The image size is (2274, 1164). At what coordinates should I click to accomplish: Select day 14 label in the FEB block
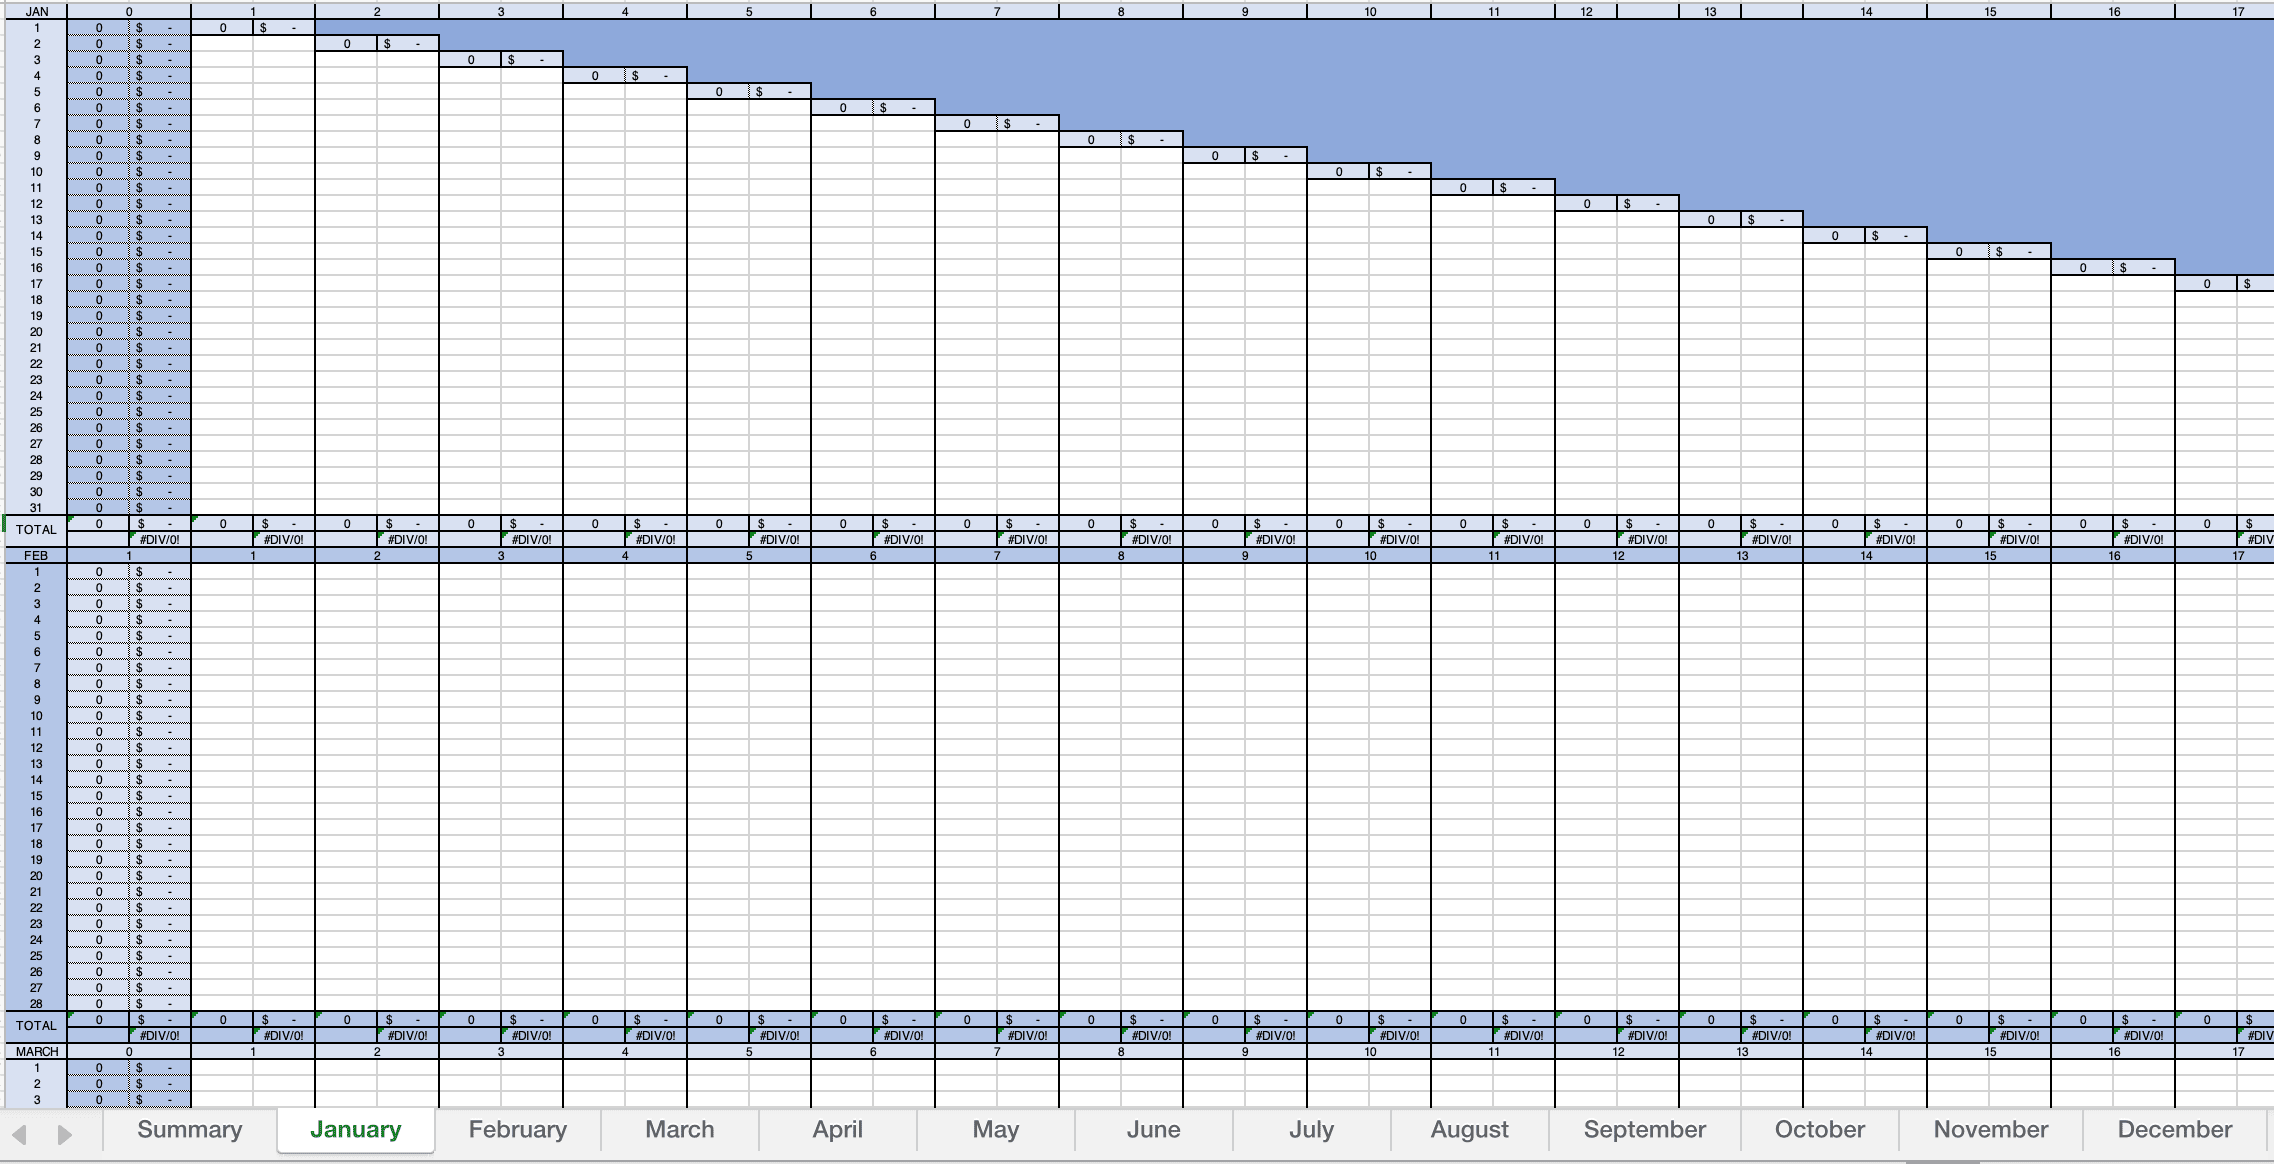(x=37, y=780)
